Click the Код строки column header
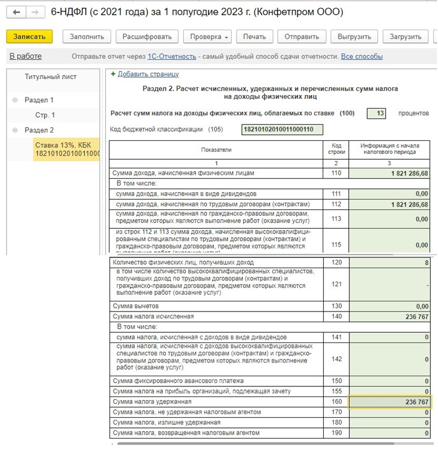438x450 pixels. [336, 149]
